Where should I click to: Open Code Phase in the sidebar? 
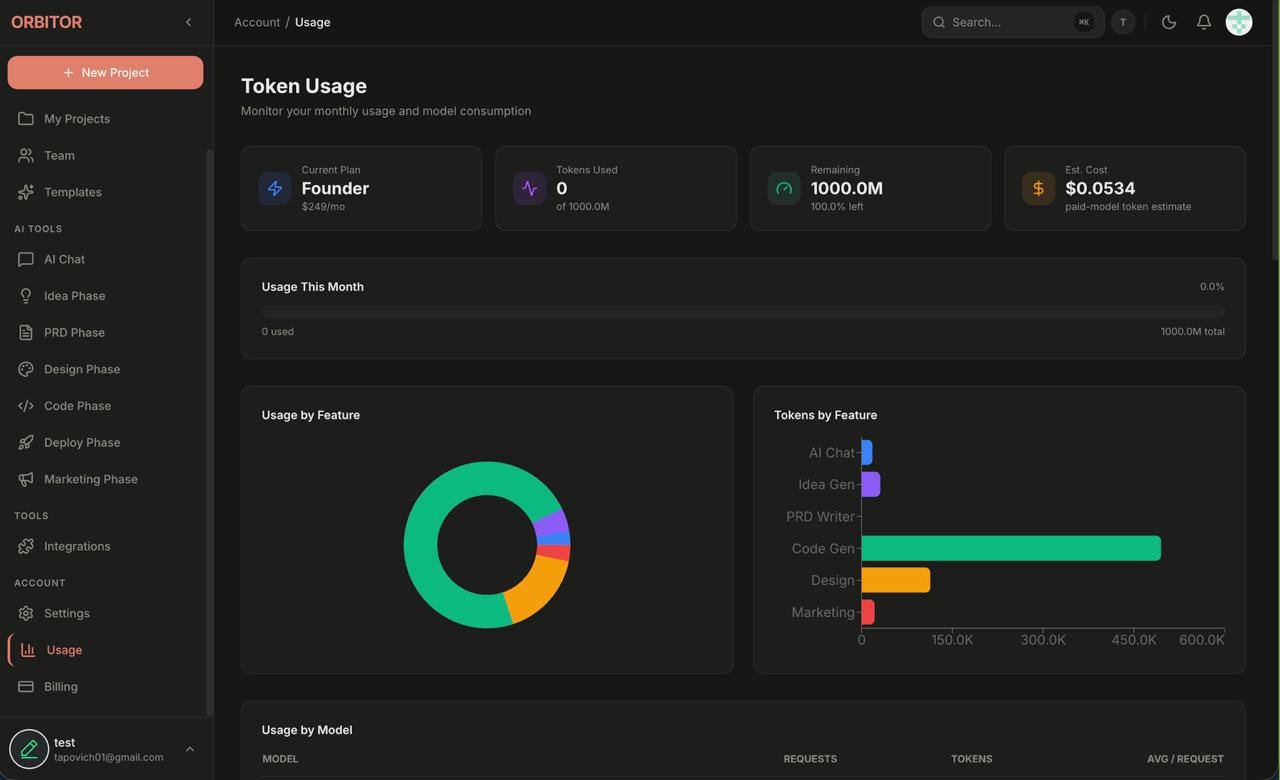(77, 406)
